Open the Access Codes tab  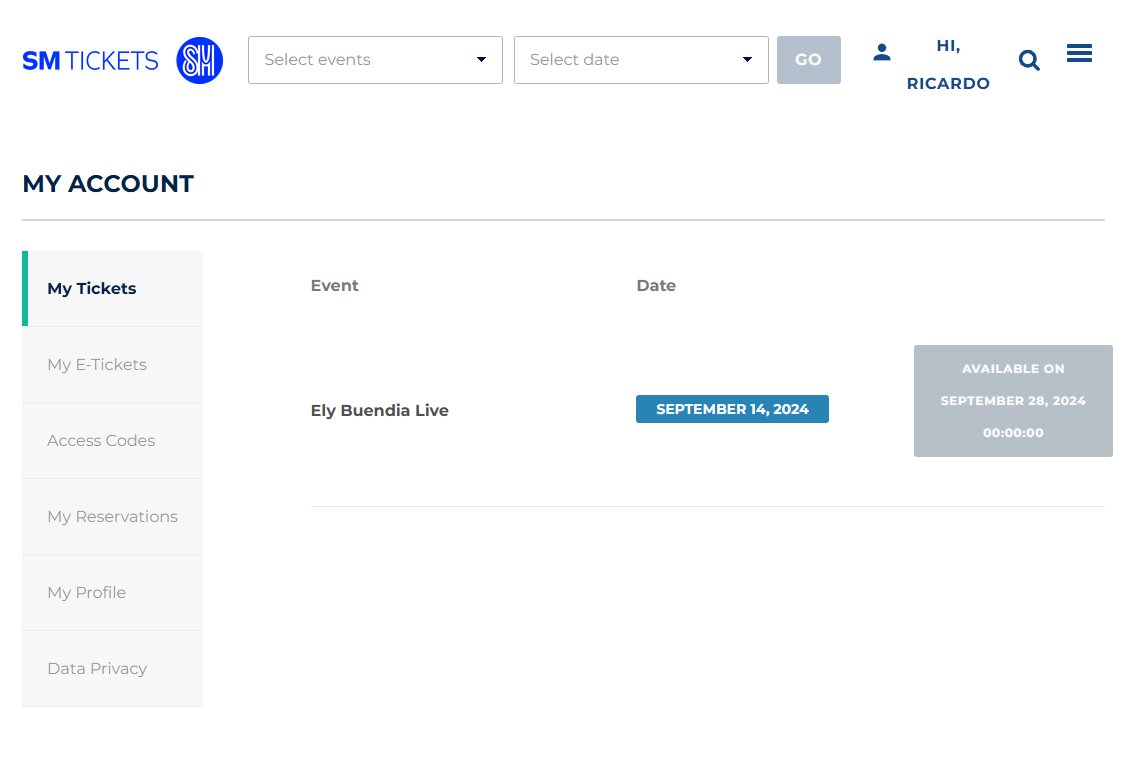(112, 441)
